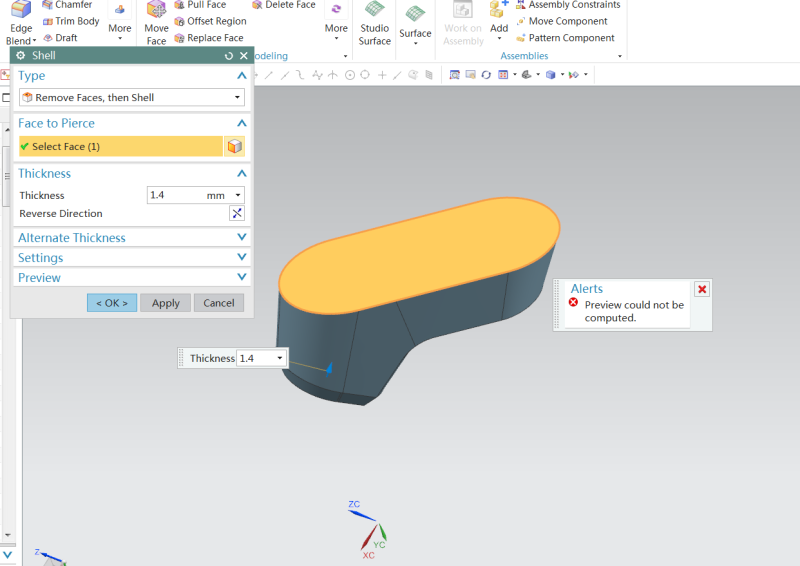Open the Edge Blend dropdown arrow
800x566 pixels.
(34, 41)
